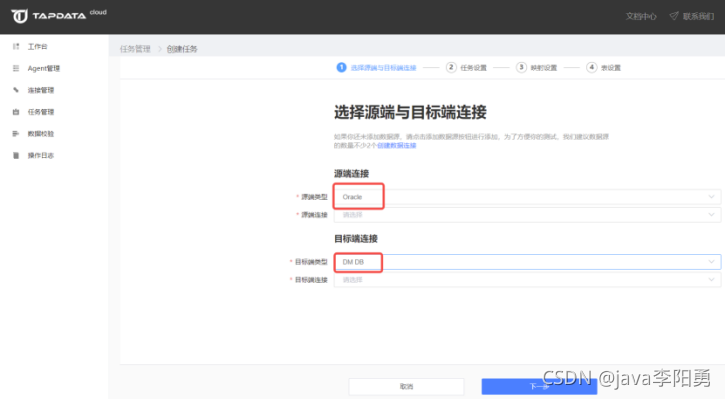Click the breadcrumb separator chevron

160,49
